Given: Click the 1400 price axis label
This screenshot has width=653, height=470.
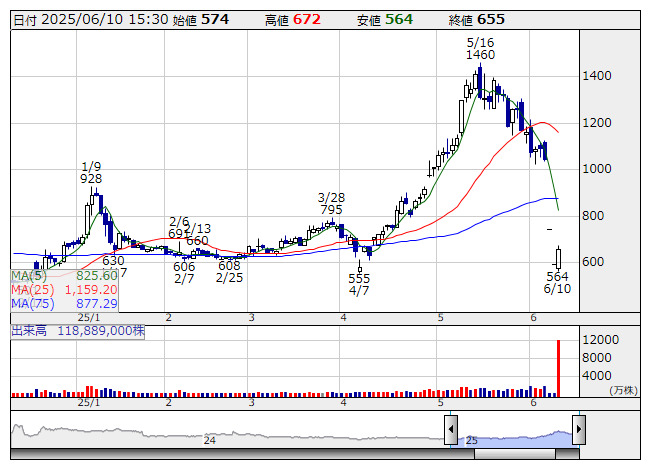Looking at the screenshot, I should (x=597, y=76).
